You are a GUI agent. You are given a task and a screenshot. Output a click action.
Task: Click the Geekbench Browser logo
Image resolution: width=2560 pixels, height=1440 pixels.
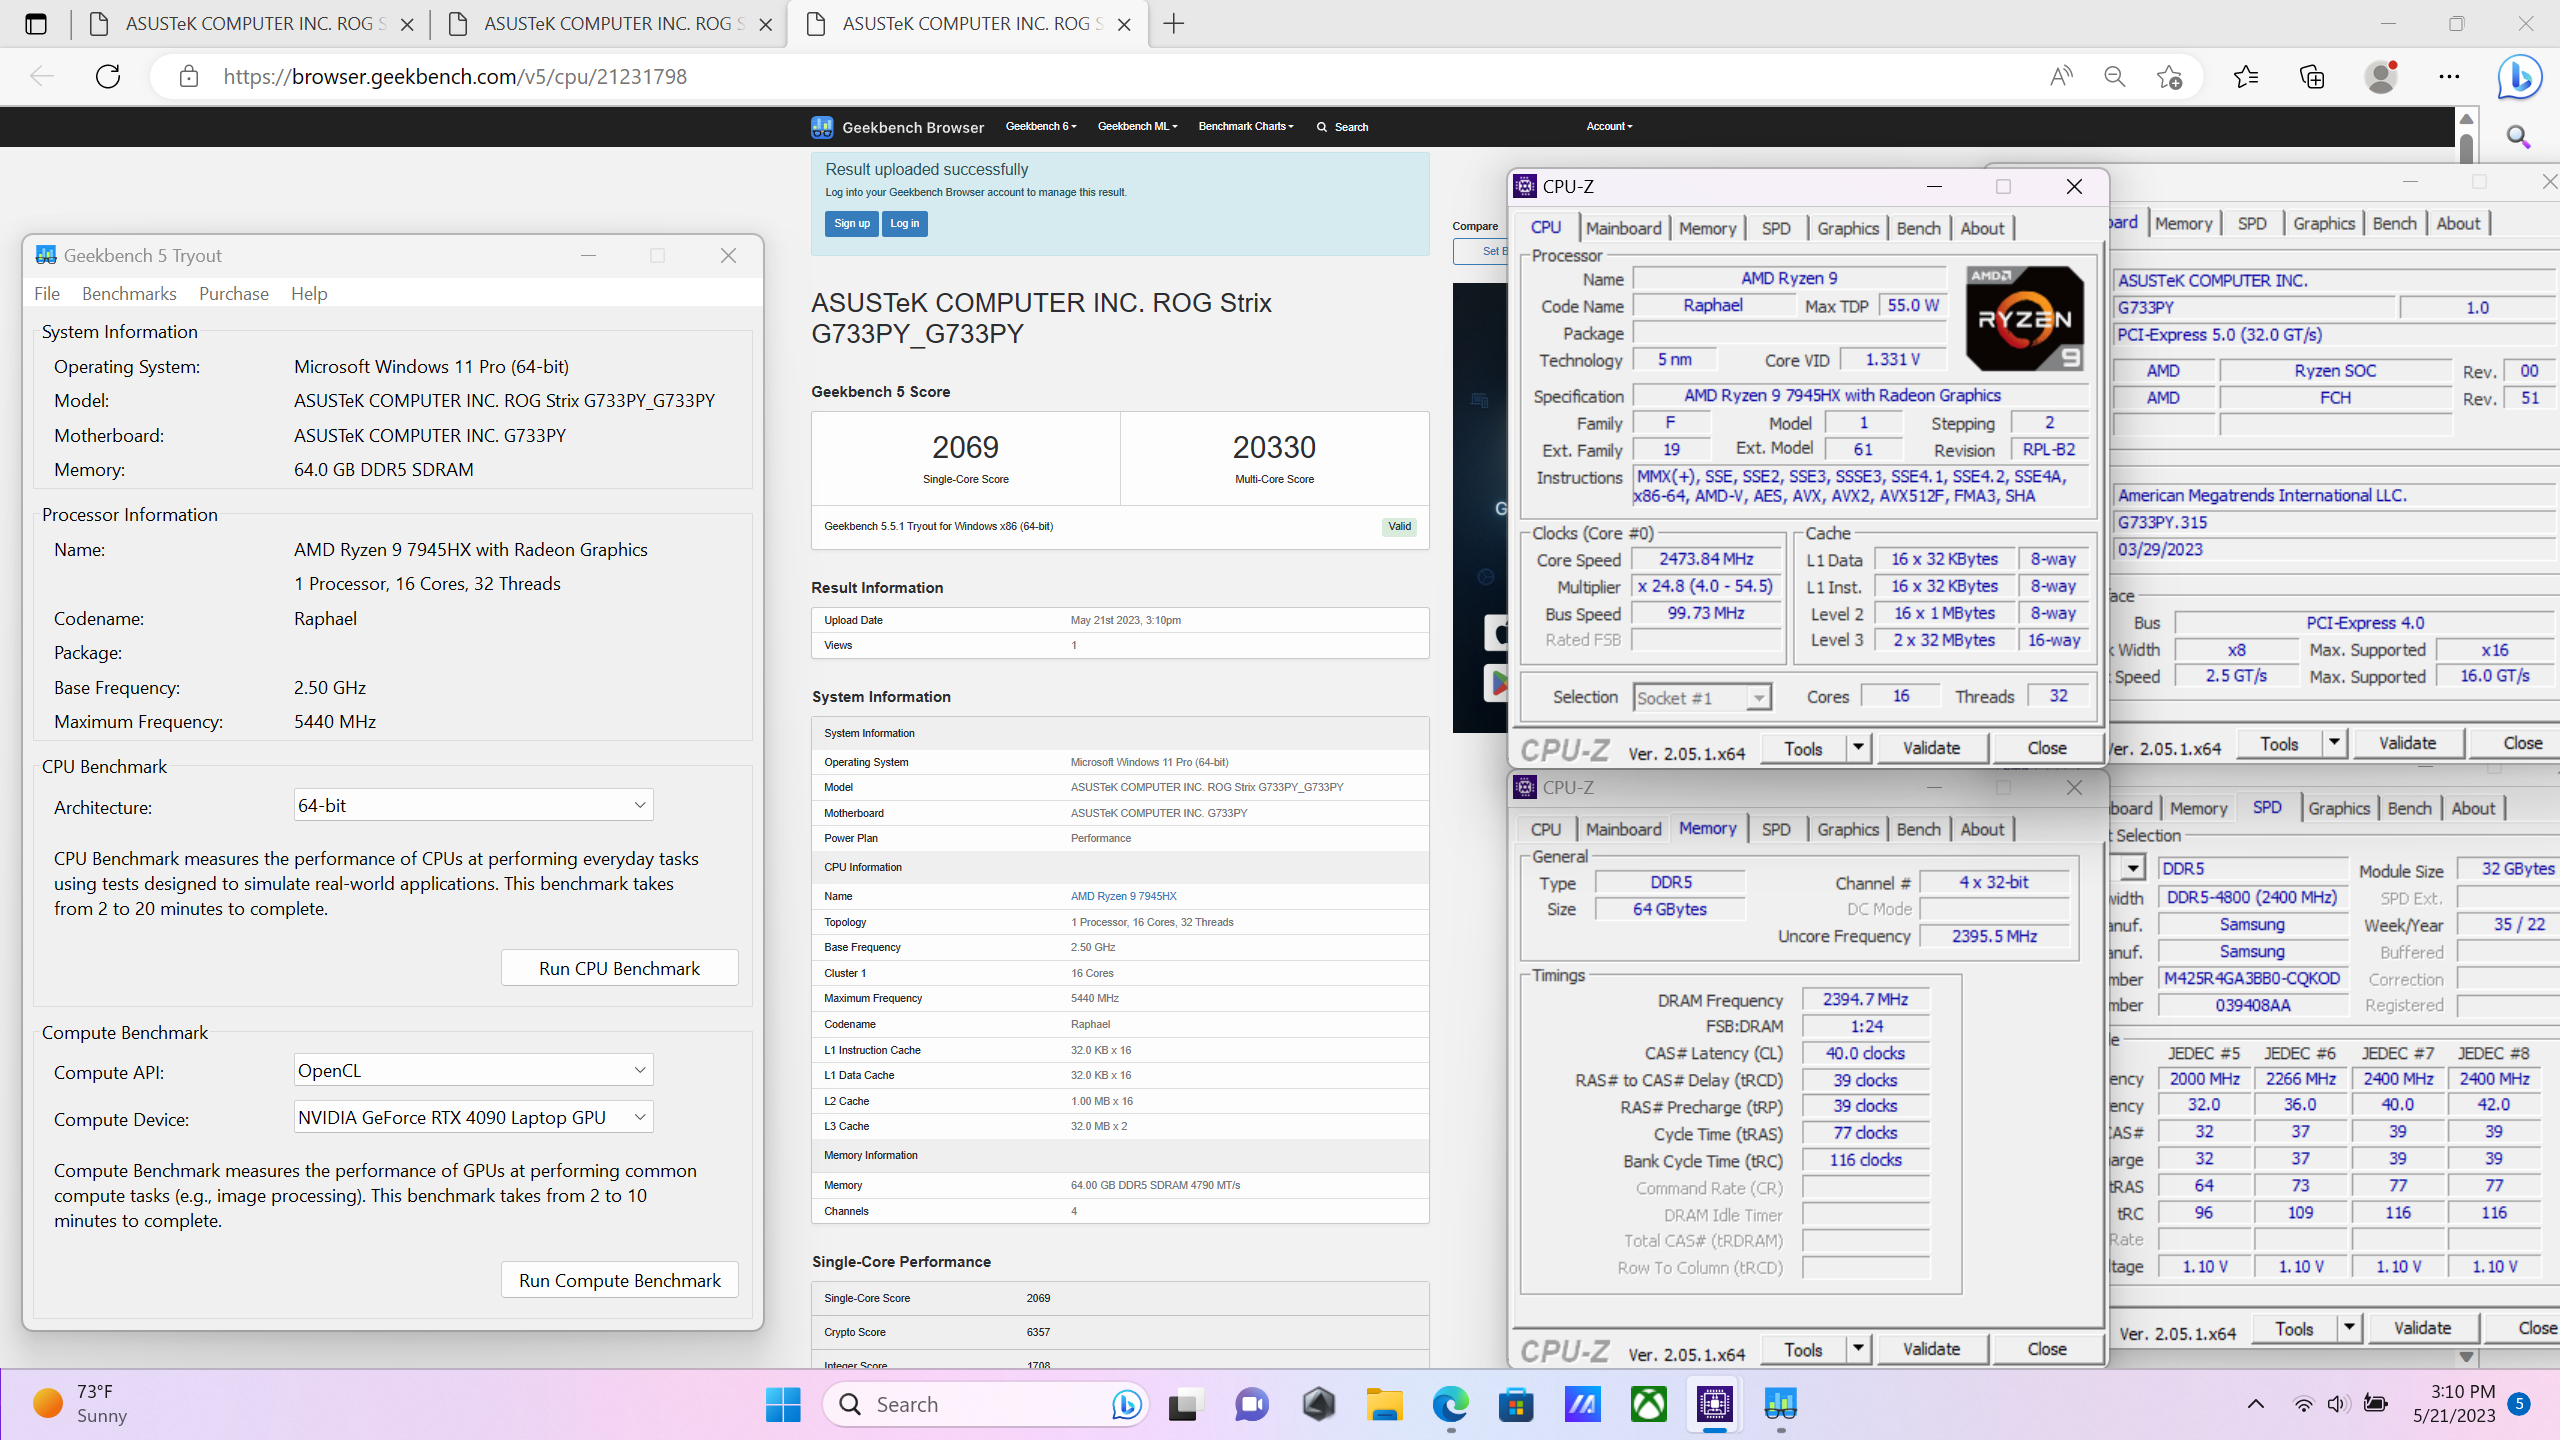pos(897,127)
